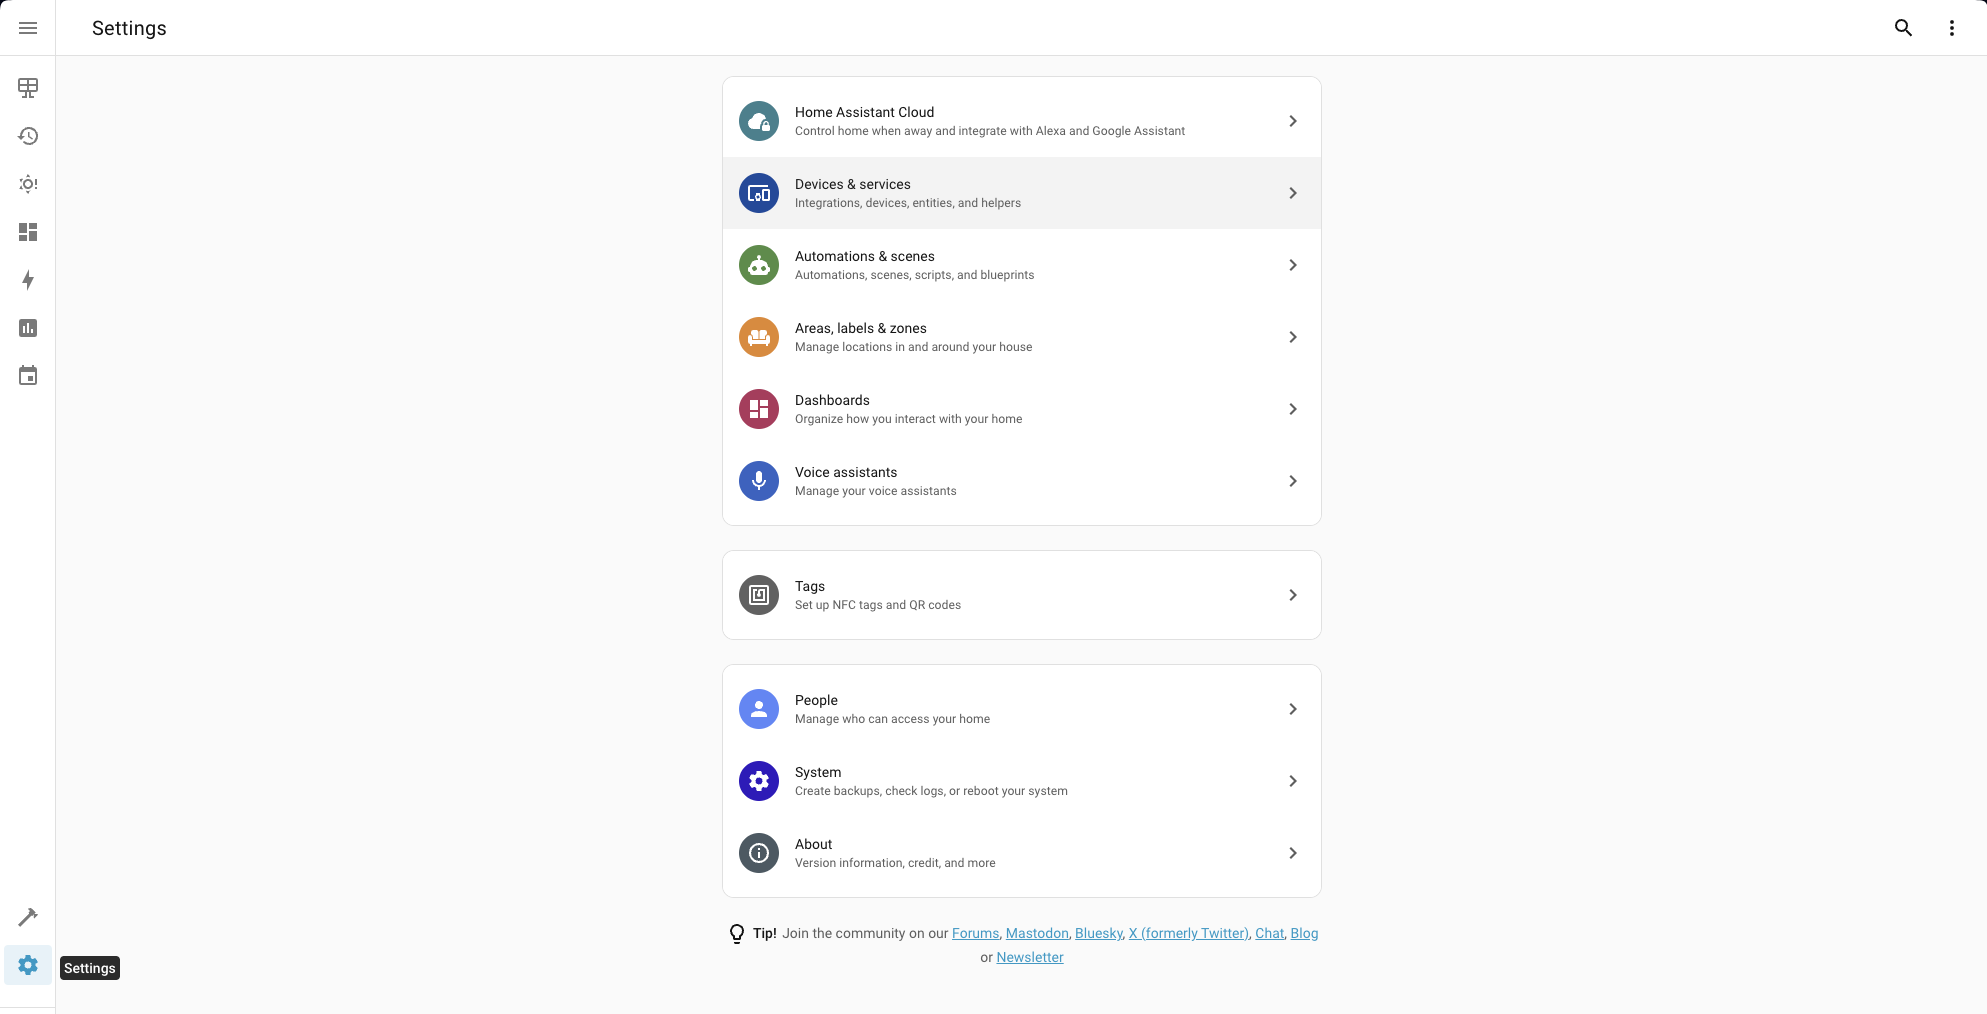Select 'Manage your voice assistants' text
The image size is (1987, 1014).
pyautogui.click(x=875, y=491)
